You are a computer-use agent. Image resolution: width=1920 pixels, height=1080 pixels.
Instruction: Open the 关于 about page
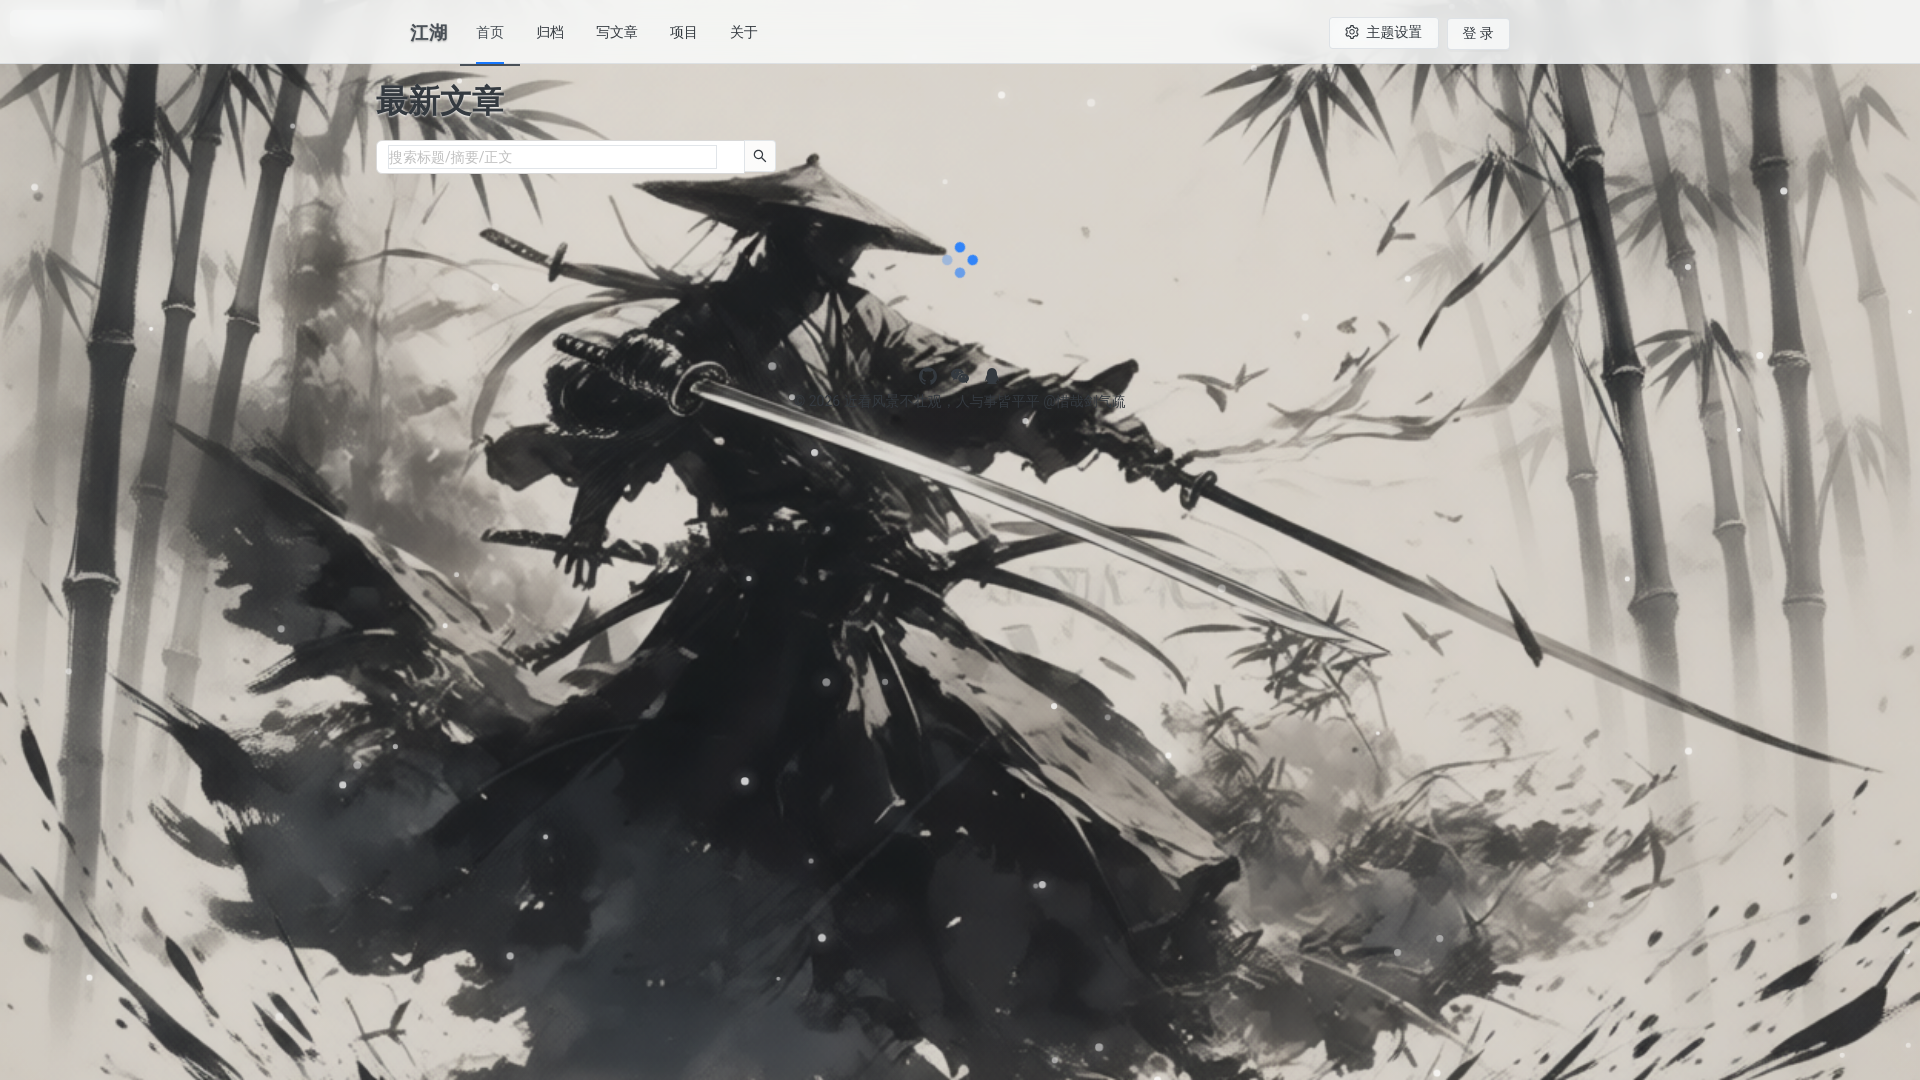click(744, 33)
